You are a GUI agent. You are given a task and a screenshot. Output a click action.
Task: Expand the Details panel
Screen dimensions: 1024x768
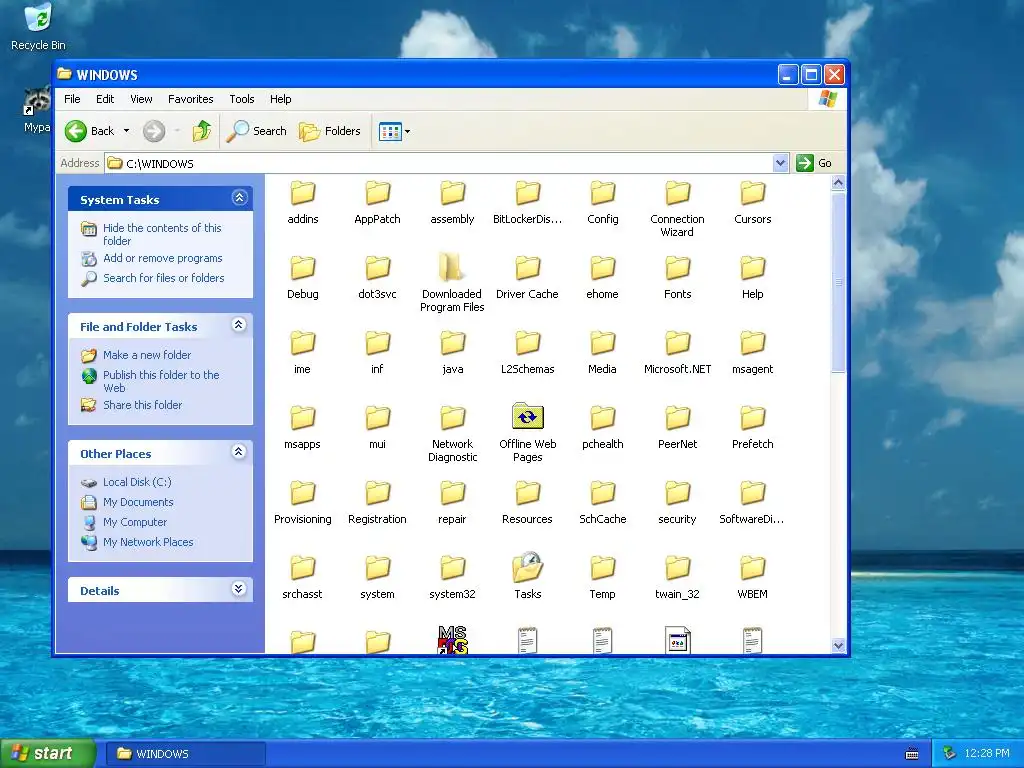coord(239,588)
